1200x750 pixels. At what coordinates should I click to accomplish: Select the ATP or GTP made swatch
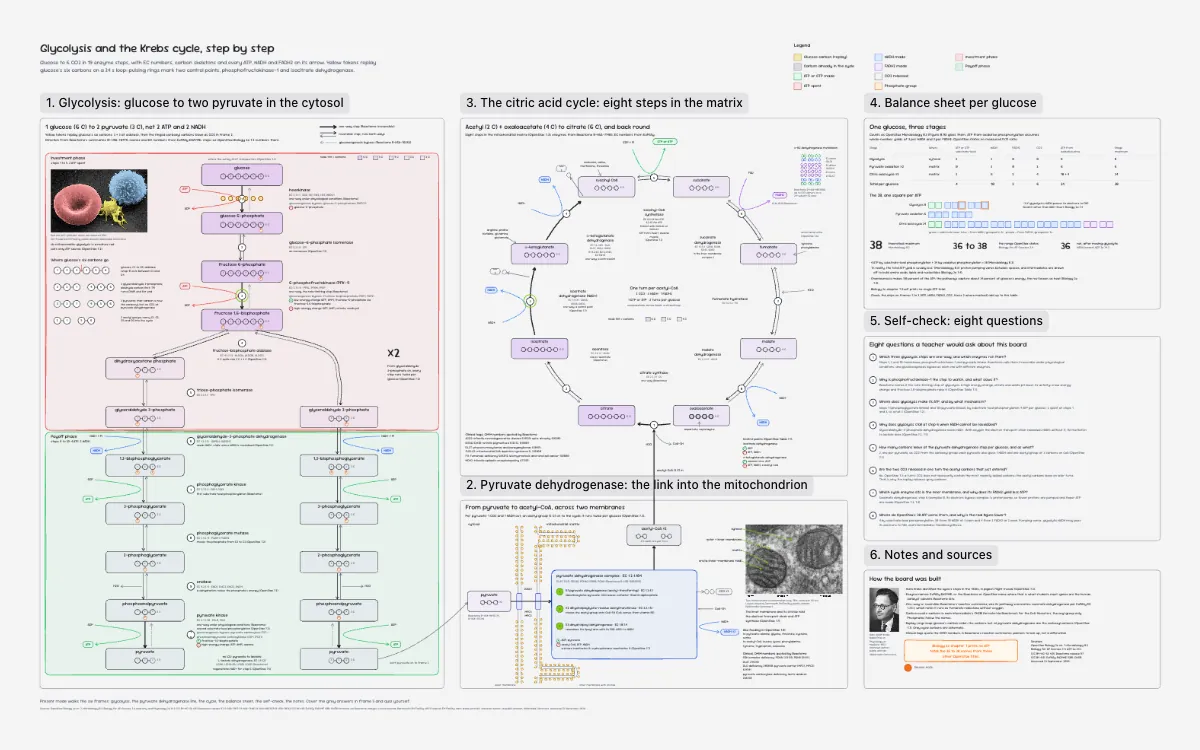pyautogui.click(x=799, y=75)
